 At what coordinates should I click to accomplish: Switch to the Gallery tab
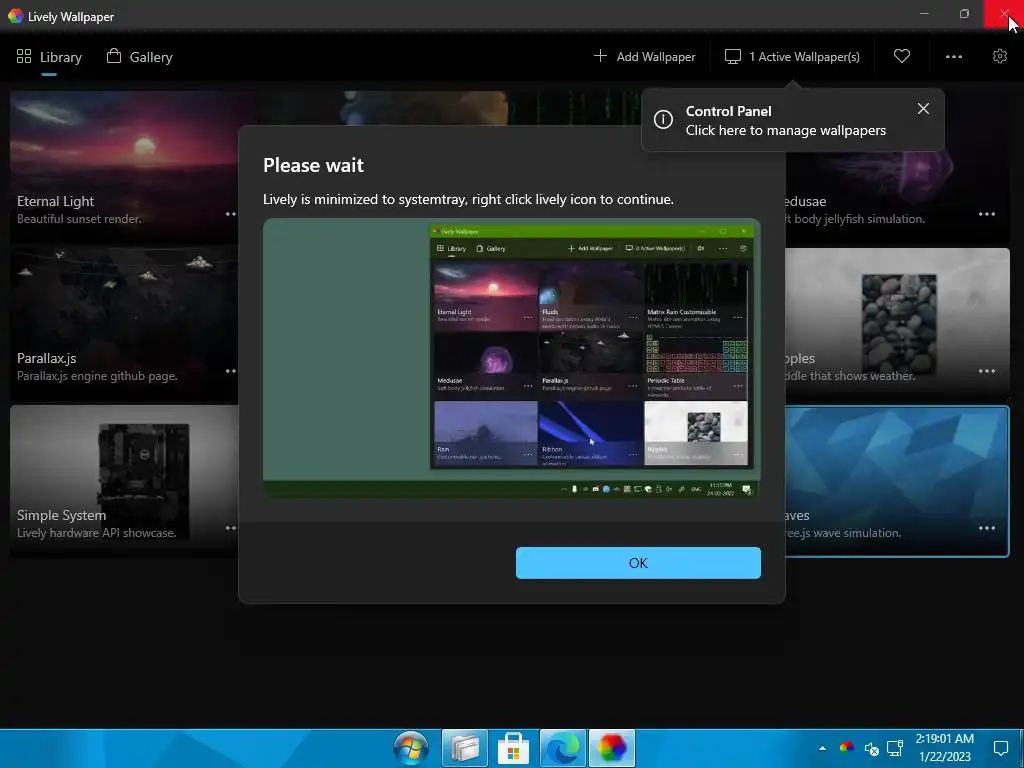(x=140, y=57)
